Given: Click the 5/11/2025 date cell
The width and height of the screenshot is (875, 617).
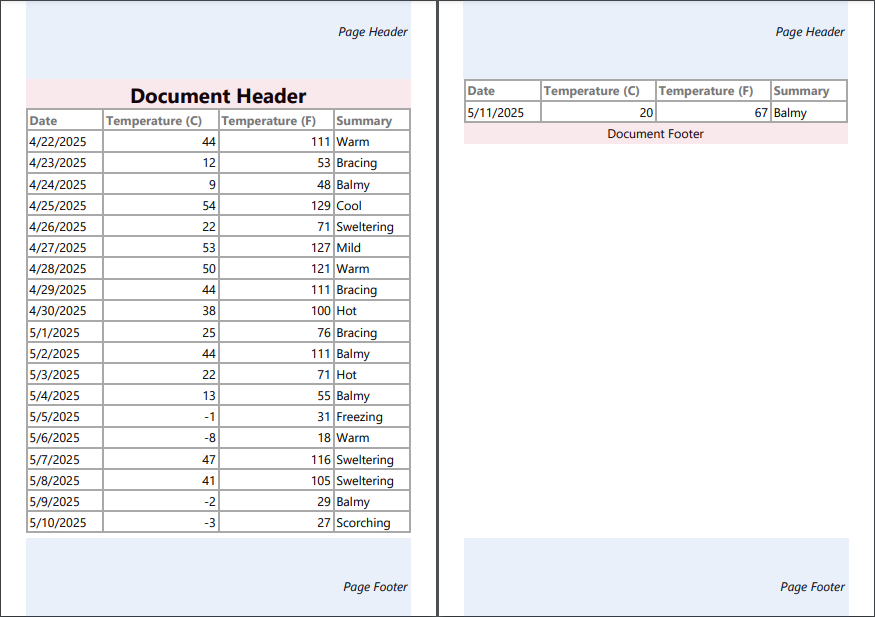Looking at the screenshot, I should click(x=497, y=113).
